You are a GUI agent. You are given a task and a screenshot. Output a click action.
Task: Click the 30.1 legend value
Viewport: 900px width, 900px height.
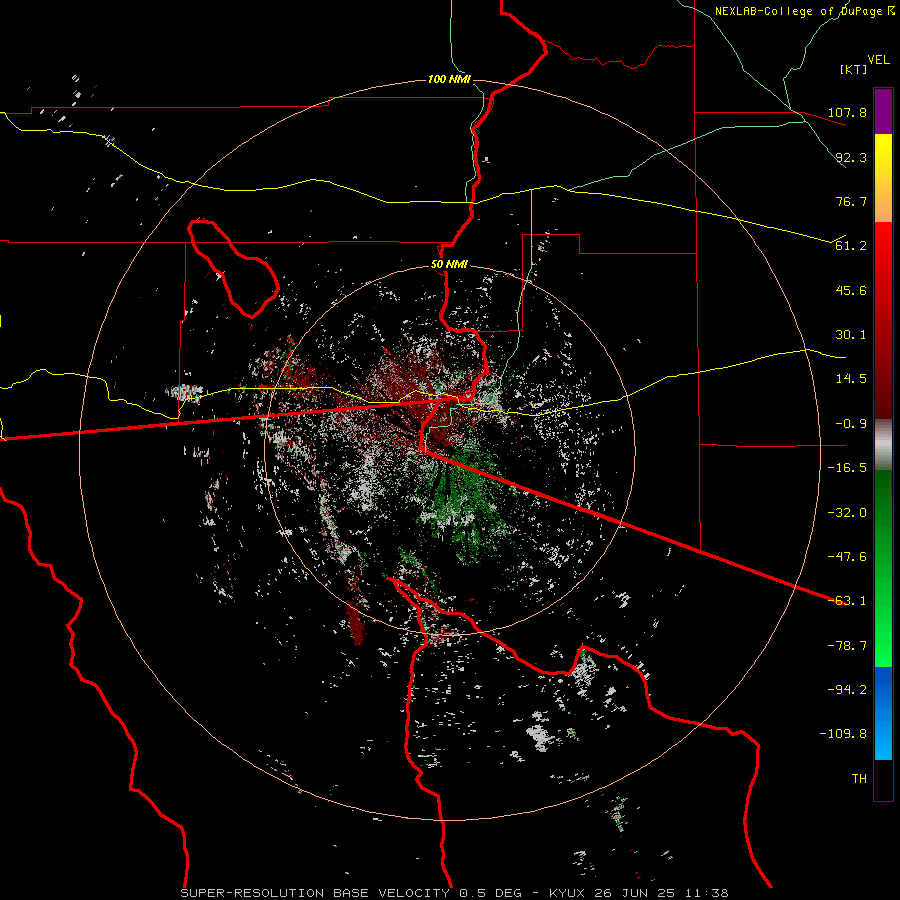[x=851, y=335]
